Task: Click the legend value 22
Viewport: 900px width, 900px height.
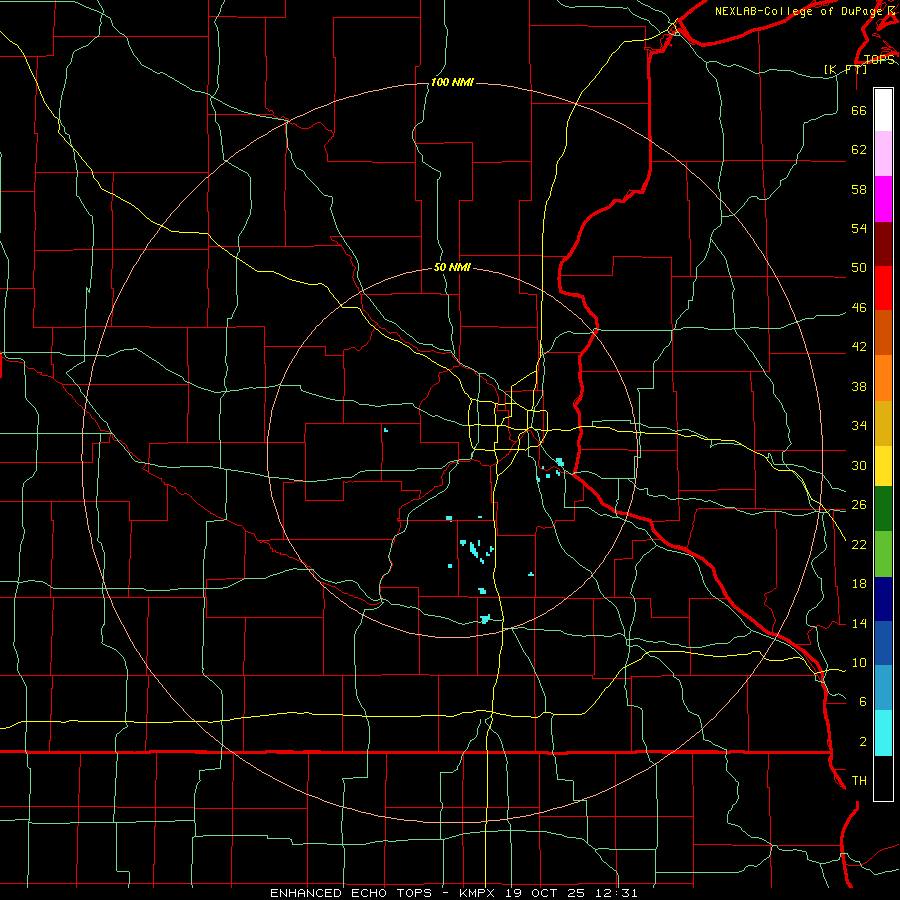Action: 859,544
